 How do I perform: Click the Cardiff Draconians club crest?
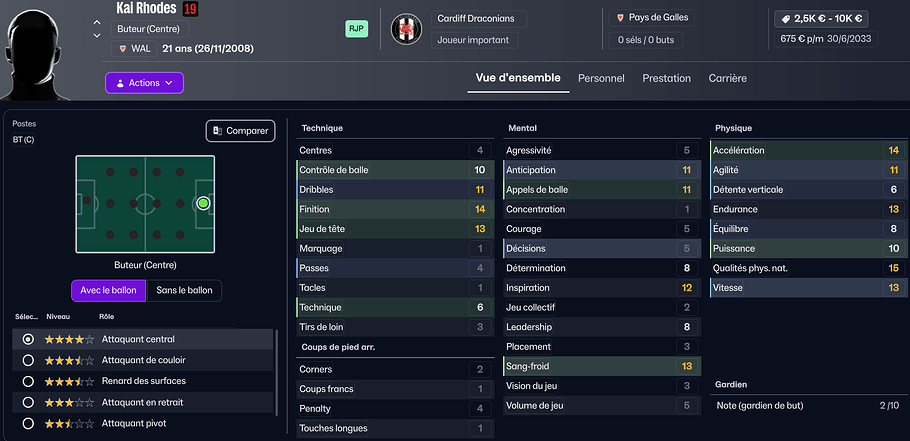pyautogui.click(x=406, y=29)
